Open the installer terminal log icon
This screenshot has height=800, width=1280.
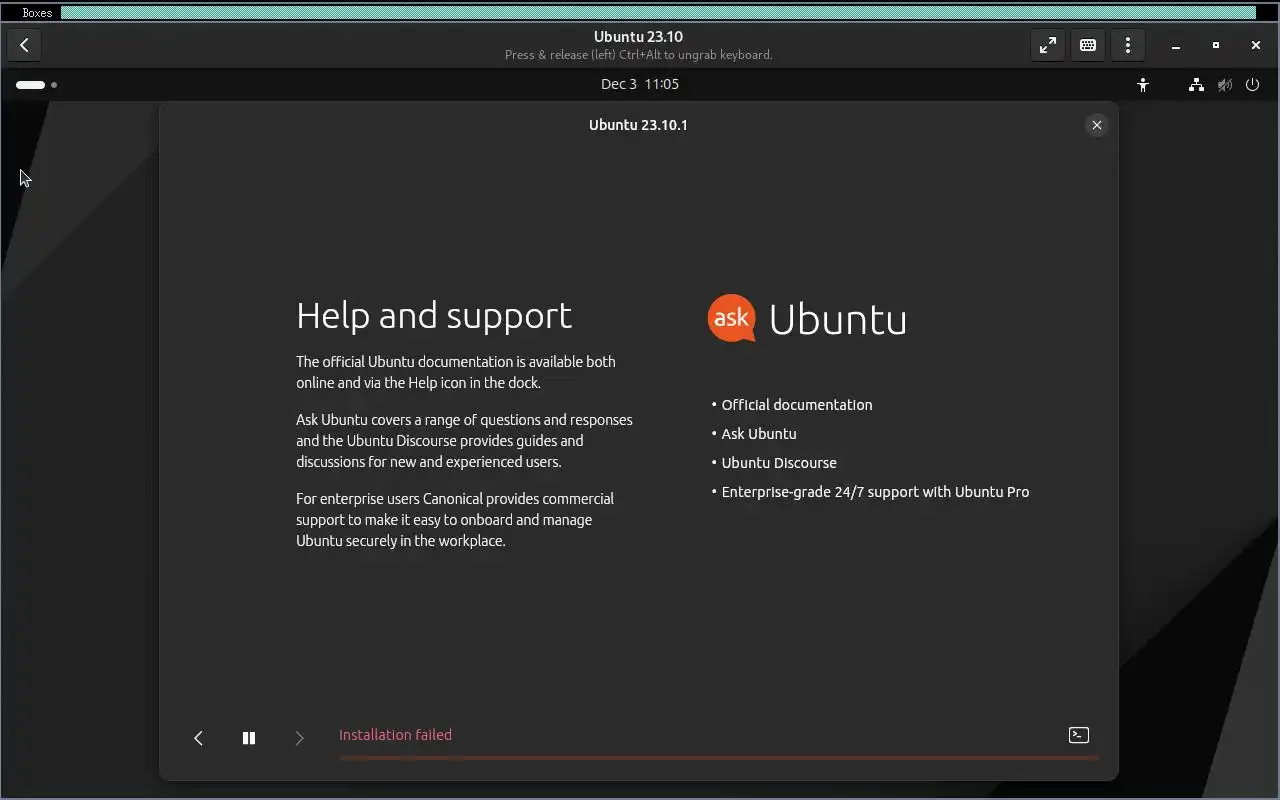tap(1079, 735)
